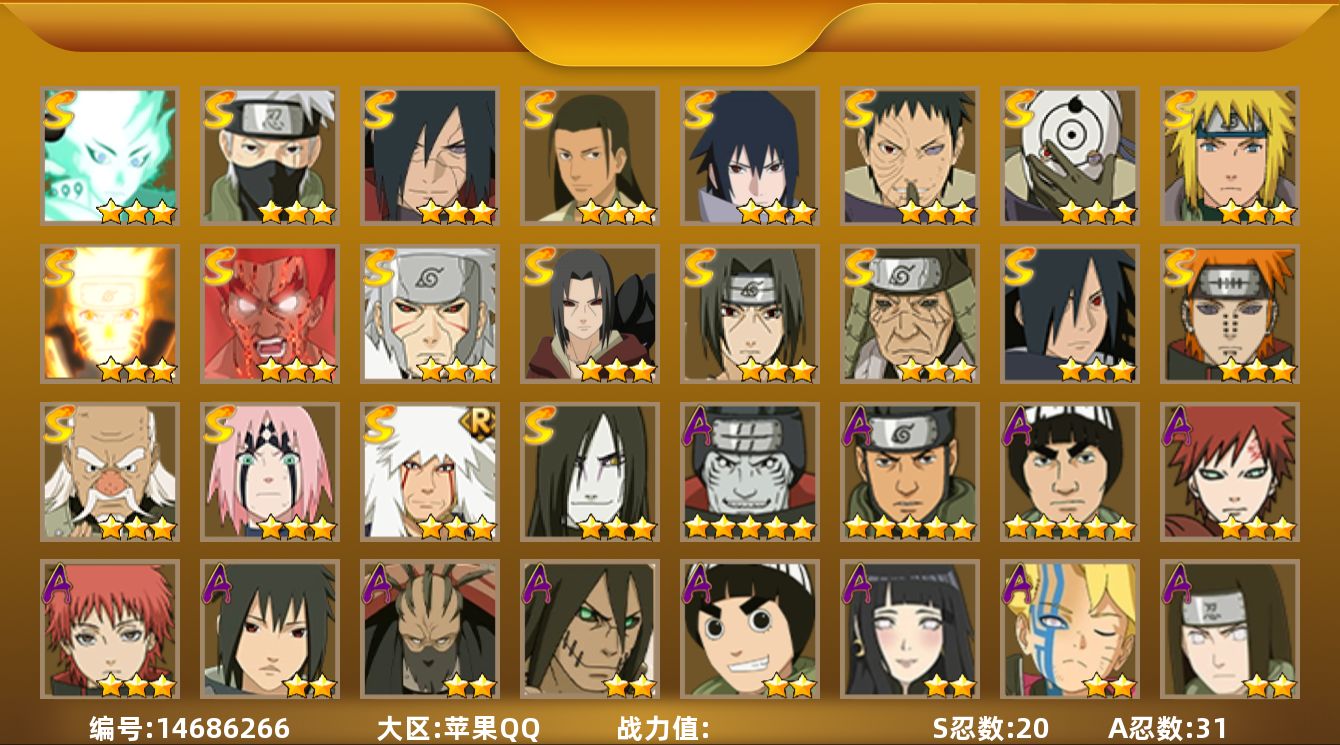Click the blond spiky-haired S-rank ninja portrait
This screenshot has width=1340, height=745.
tap(1230, 156)
